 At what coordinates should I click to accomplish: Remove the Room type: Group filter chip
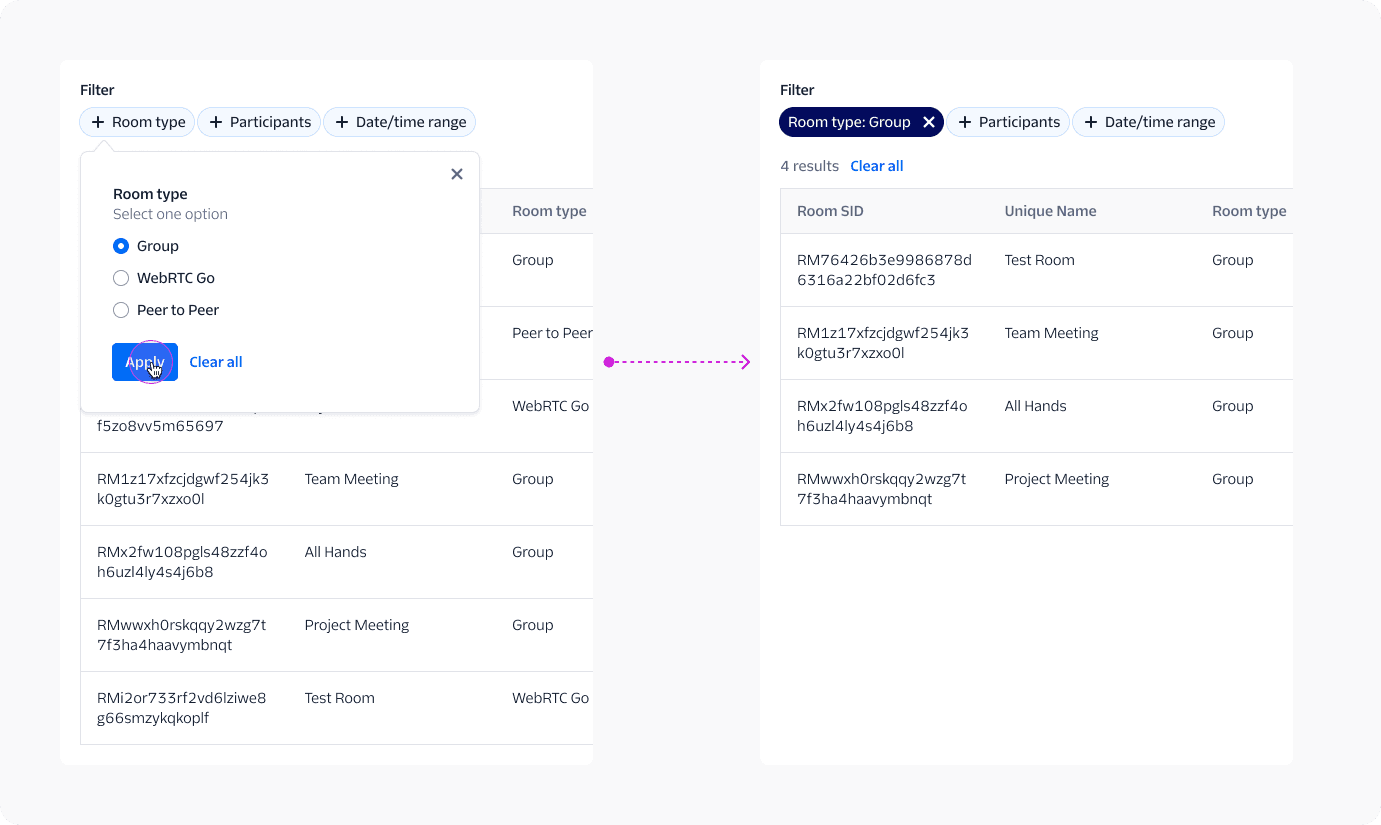point(929,122)
